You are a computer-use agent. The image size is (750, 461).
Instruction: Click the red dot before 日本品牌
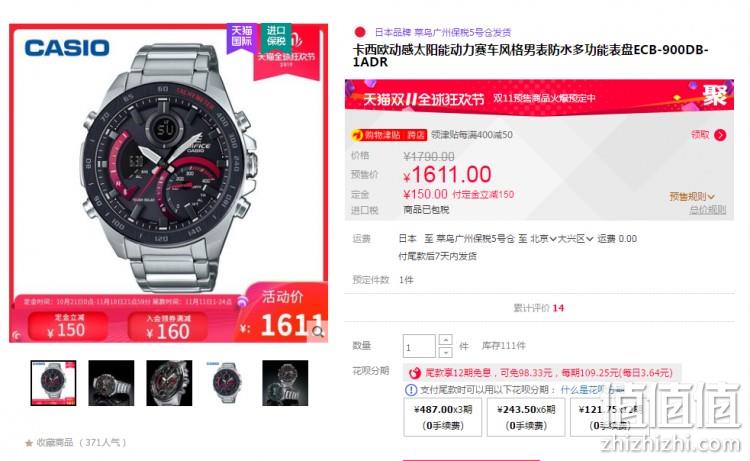click(360, 33)
